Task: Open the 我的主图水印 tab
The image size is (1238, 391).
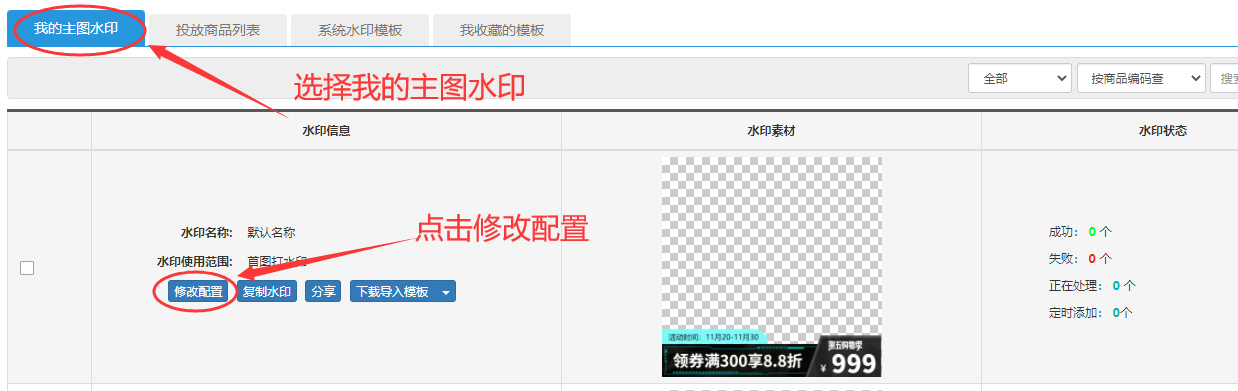Action: tap(76, 29)
